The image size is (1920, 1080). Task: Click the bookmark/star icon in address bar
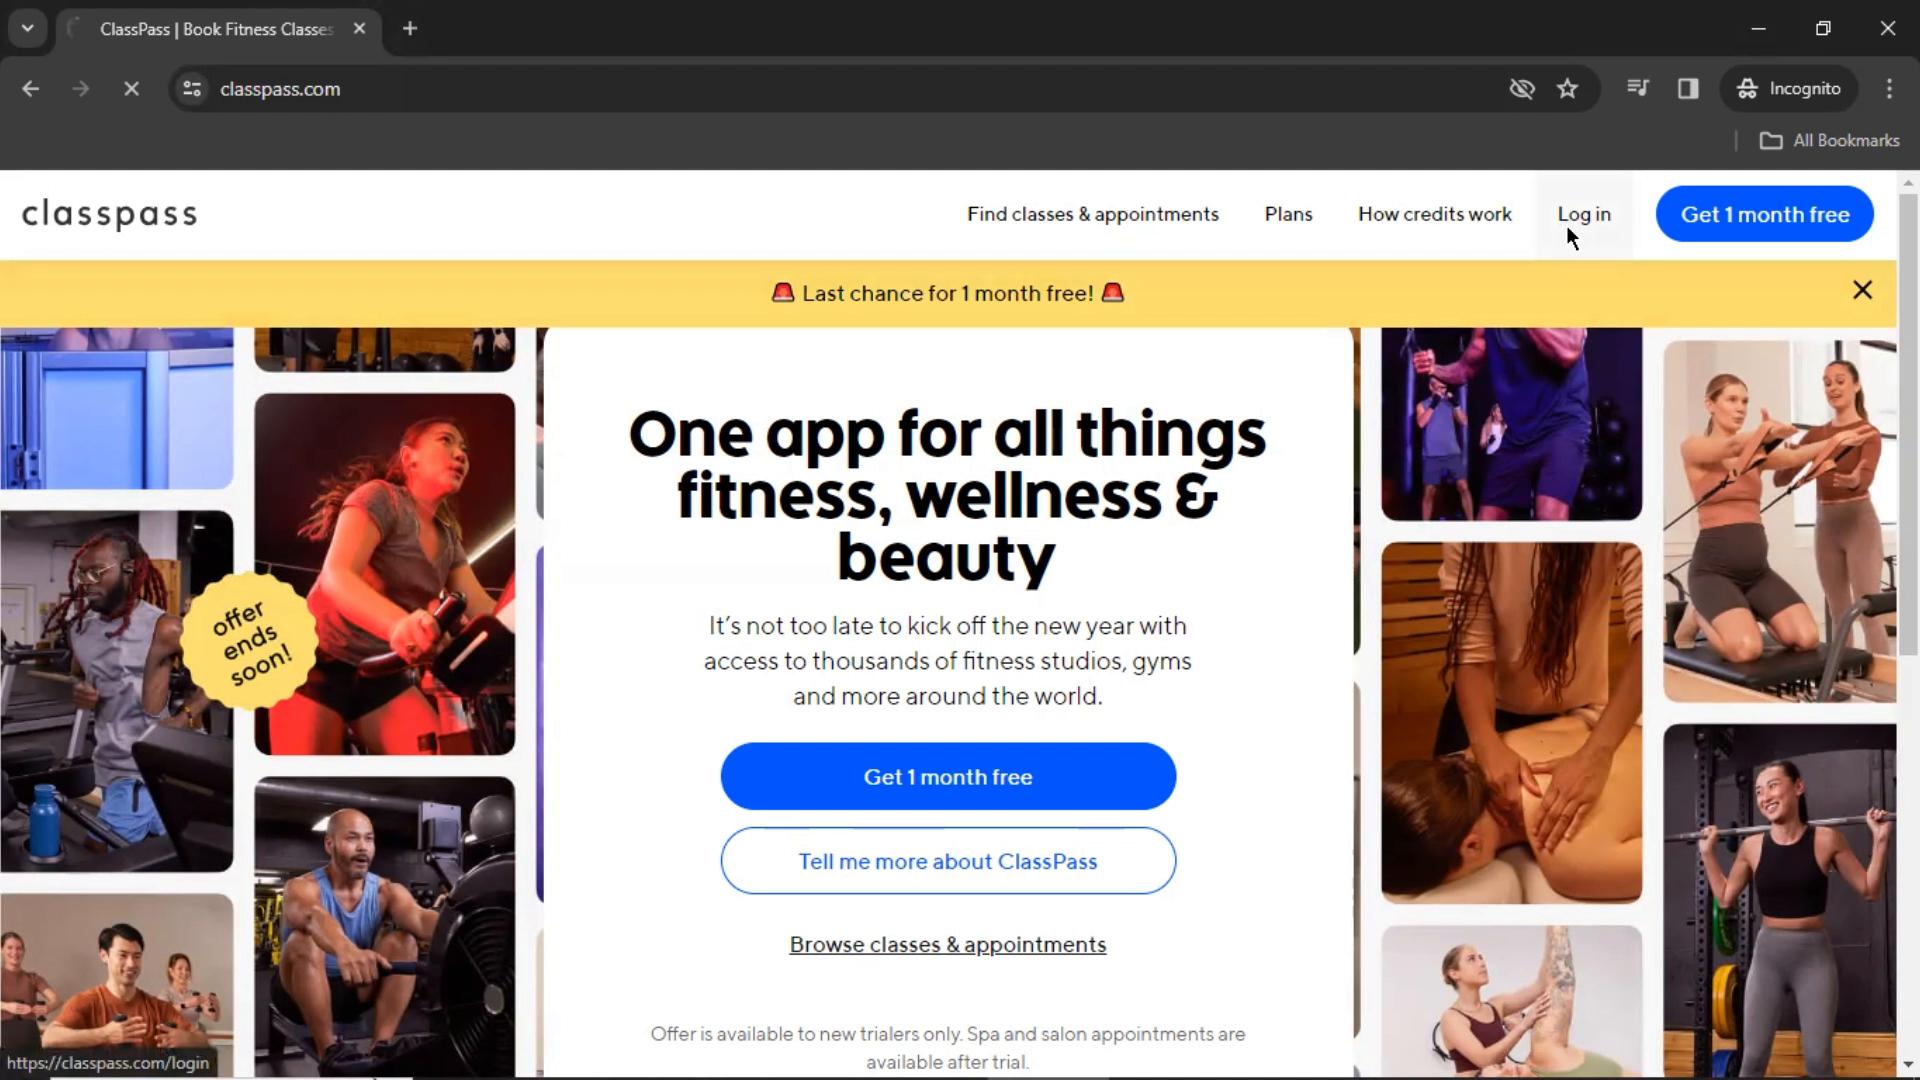(1568, 90)
